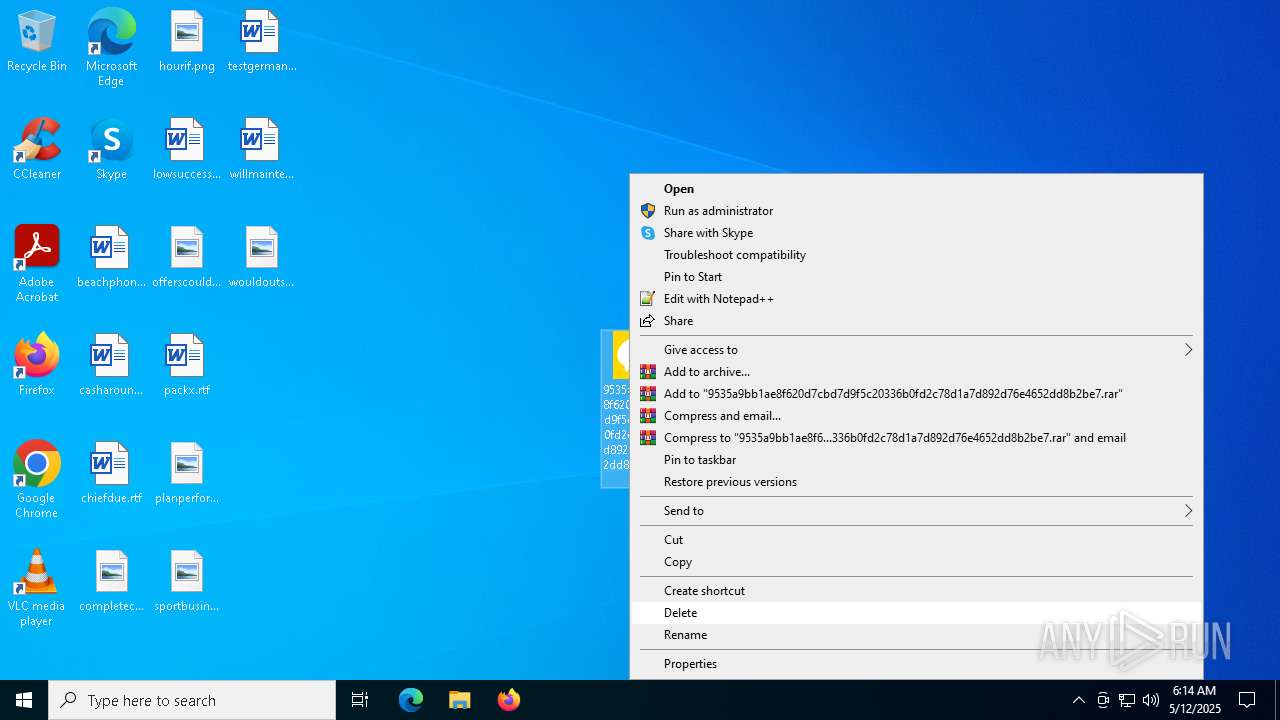The height and width of the screenshot is (720, 1280).
Task: Choose Delete from the context menu
Action: coord(916,613)
